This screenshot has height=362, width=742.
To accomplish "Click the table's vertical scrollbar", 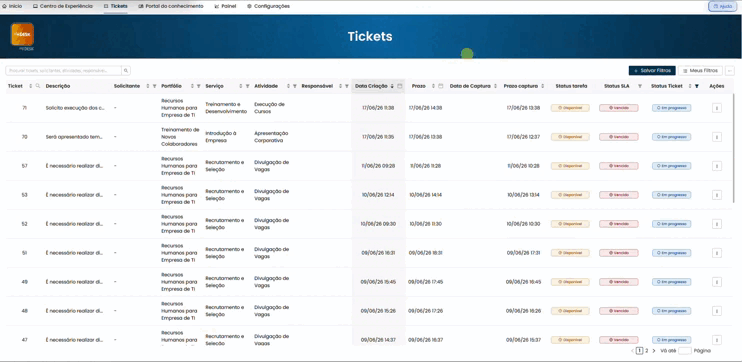I will (x=734, y=148).
